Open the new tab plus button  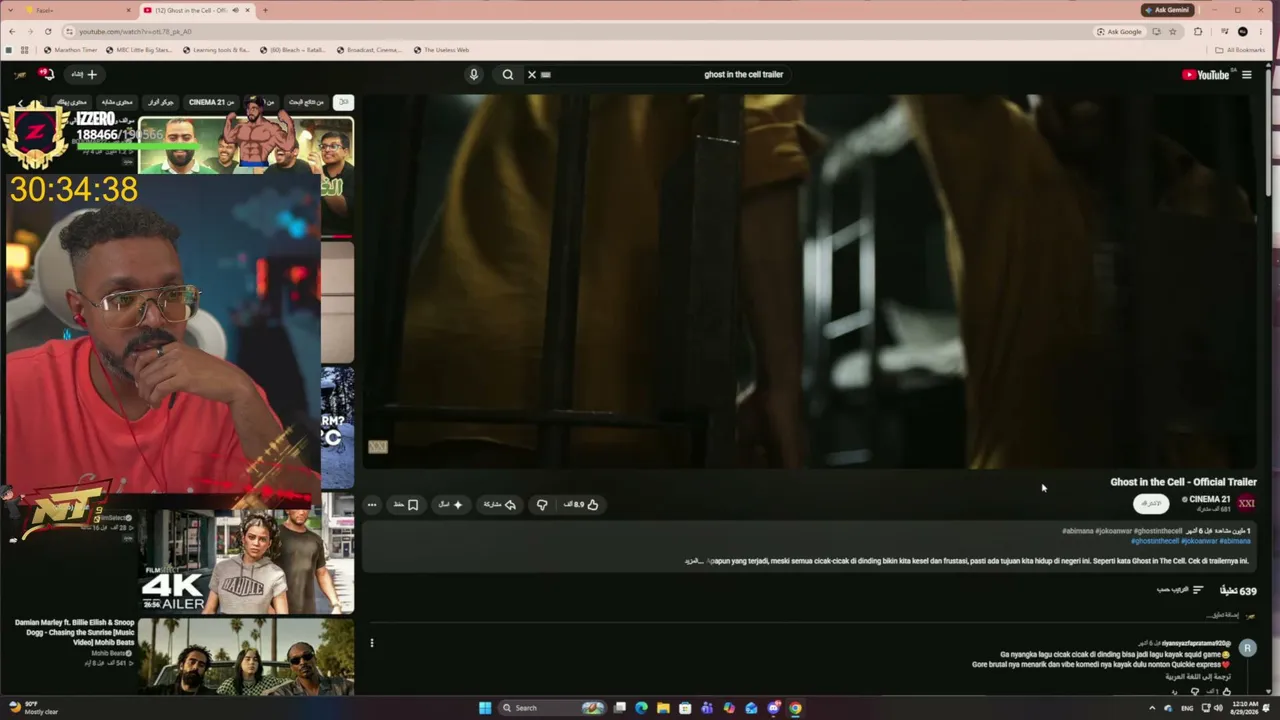click(x=265, y=10)
